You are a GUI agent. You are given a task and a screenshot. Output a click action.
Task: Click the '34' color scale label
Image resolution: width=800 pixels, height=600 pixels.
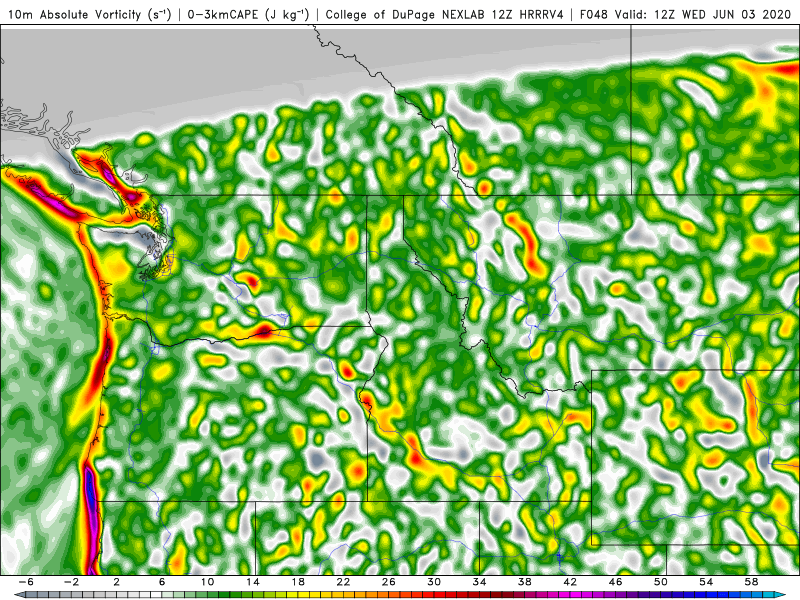480,582
